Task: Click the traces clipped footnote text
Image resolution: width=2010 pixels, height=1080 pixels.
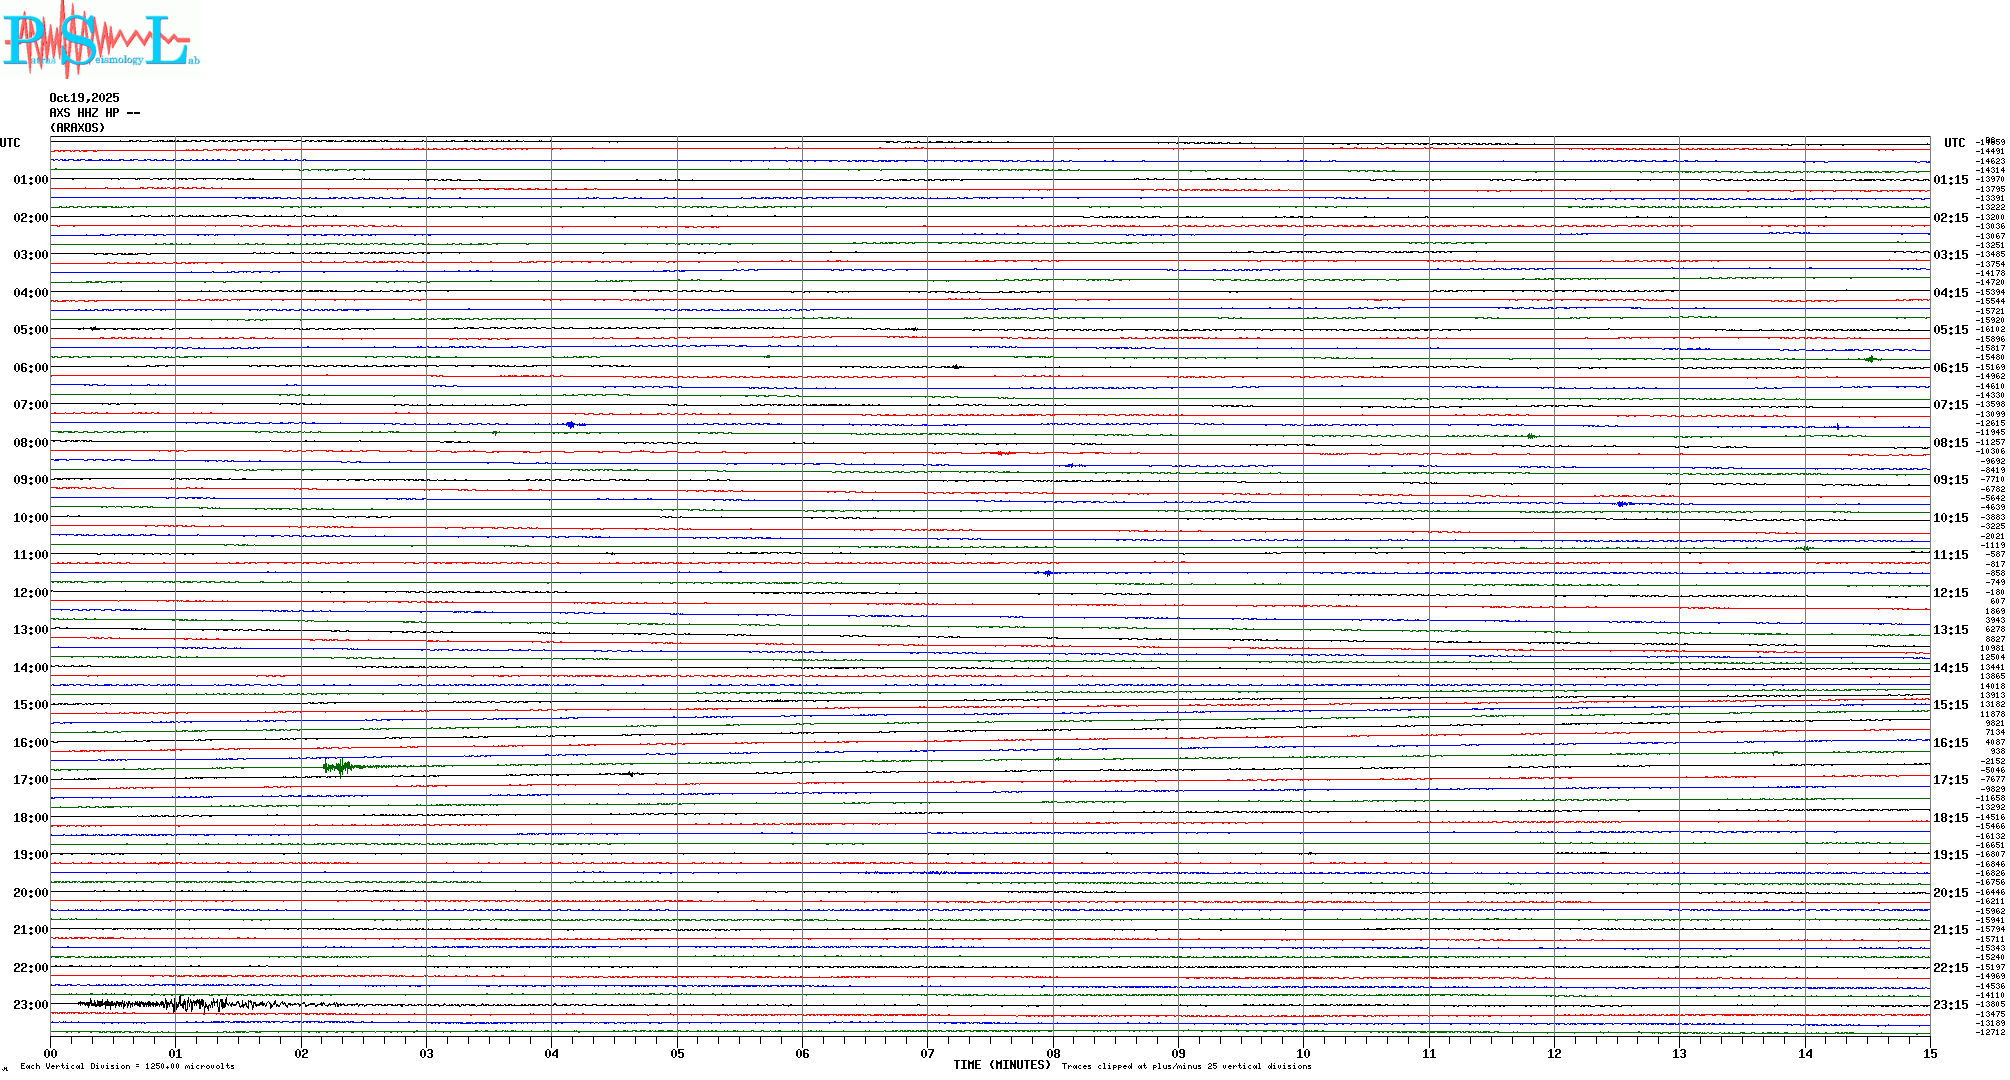Action: coord(1186,1067)
